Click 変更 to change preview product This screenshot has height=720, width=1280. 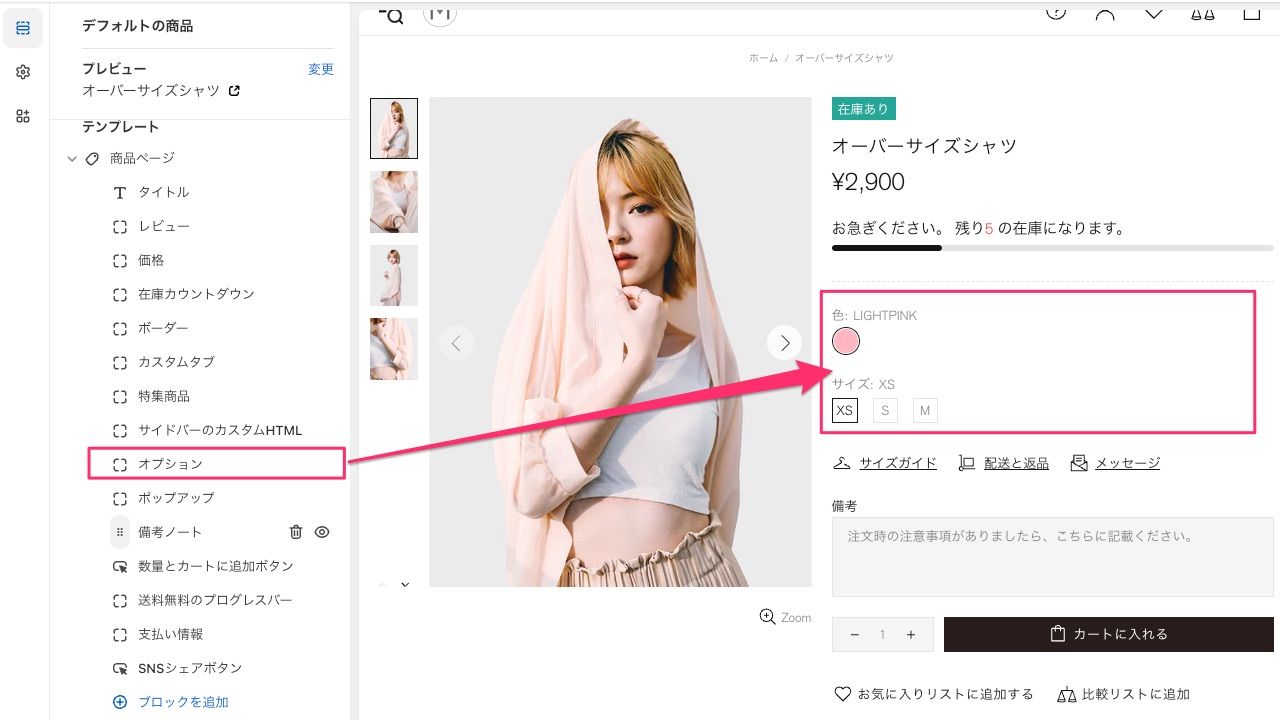(x=321, y=69)
